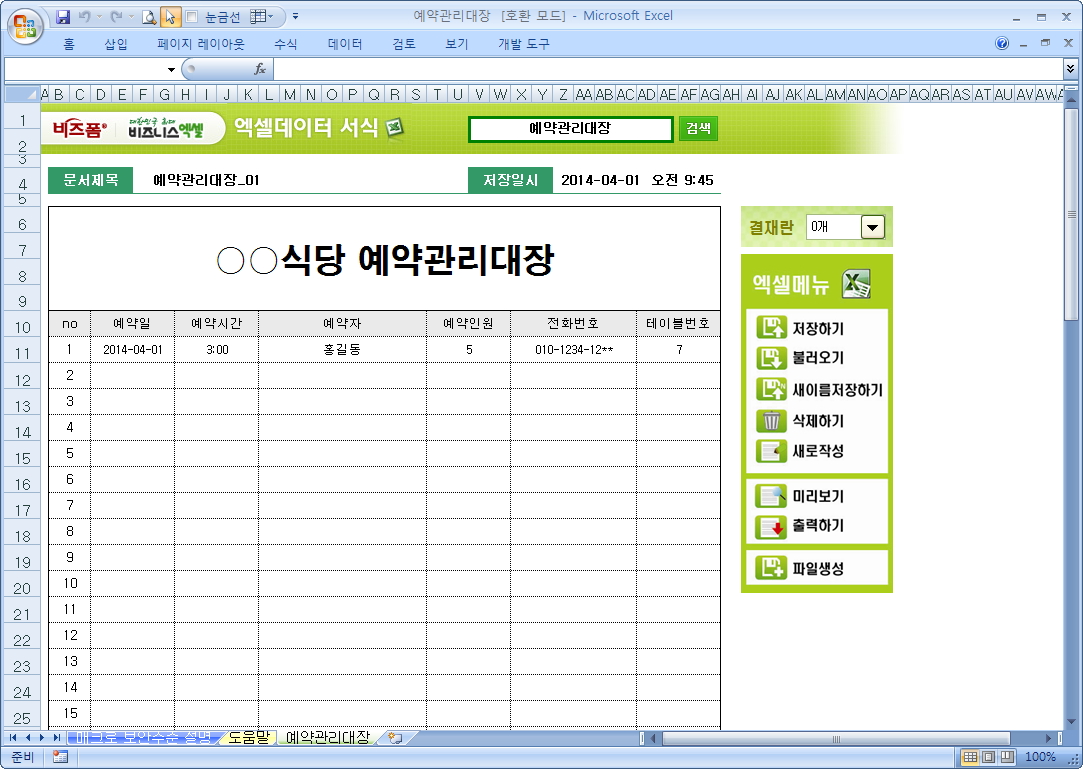Viewport: 1083px width, 769px height.
Task: Click the 엑셀메뉴 Excel icon
Action: [x=856, y=283]
